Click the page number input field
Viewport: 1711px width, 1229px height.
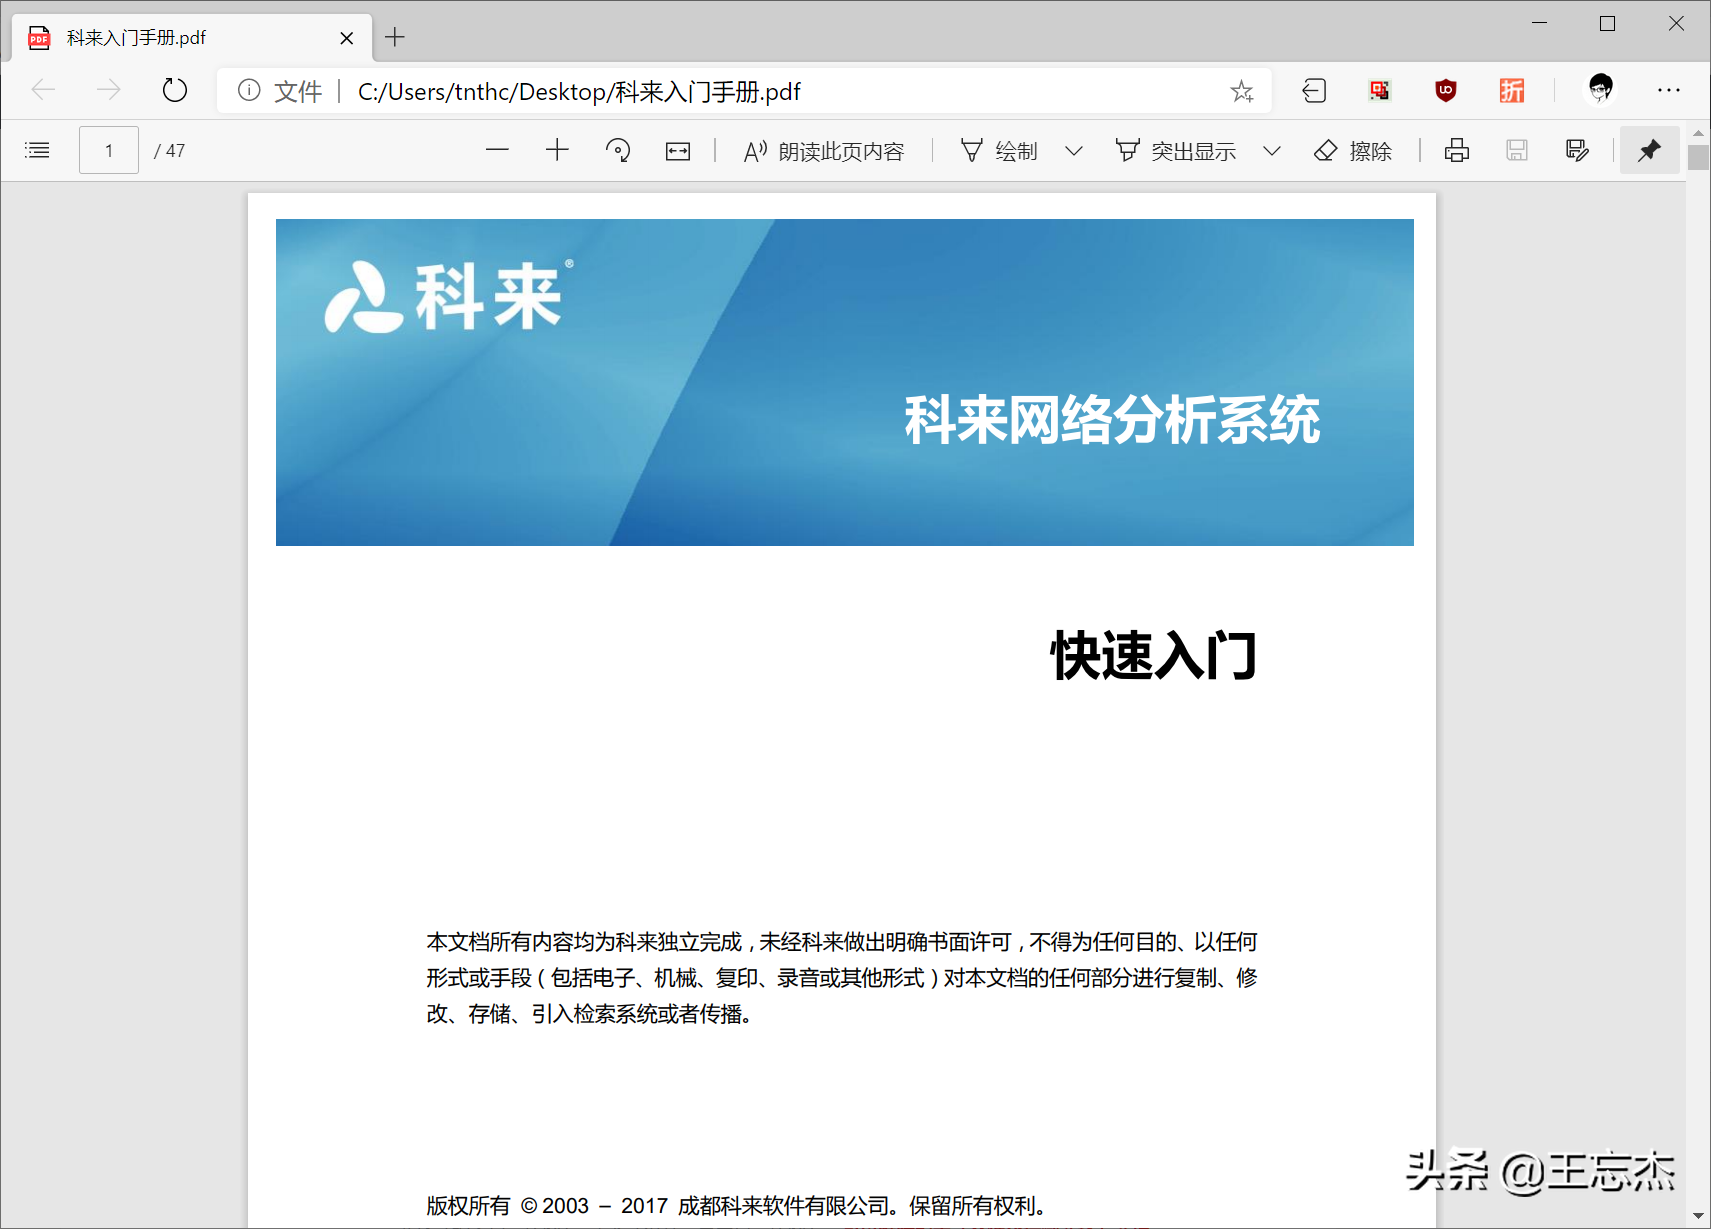[x=109, y=150]
